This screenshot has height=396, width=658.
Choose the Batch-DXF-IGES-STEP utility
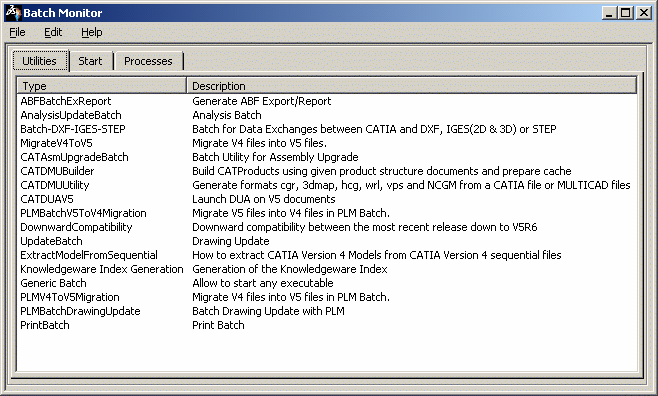pyautogui.click(x=73, y=129)
